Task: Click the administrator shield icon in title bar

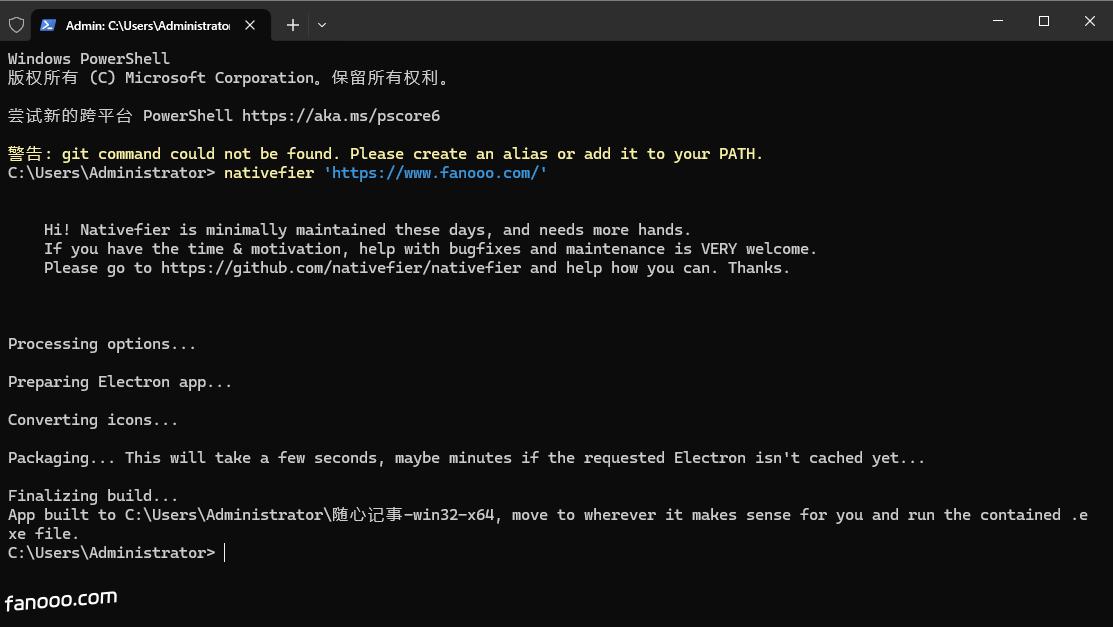Action: (16, 25)
